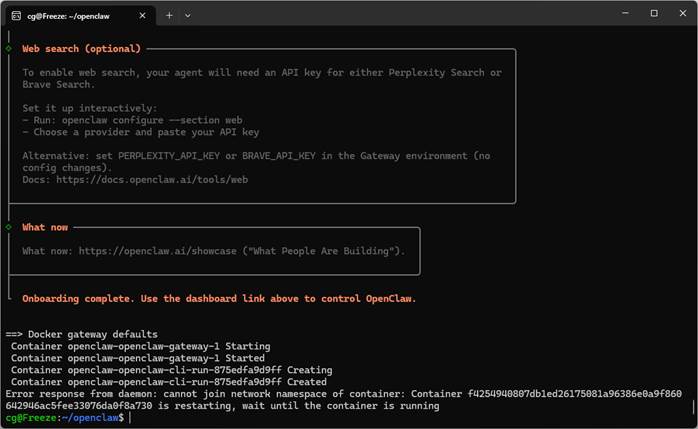Click the green diamond beside What now
Screen dimensions: 698x429
[9, 227]
